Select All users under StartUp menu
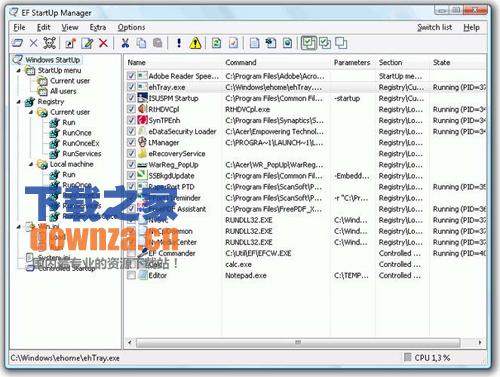 63,91
